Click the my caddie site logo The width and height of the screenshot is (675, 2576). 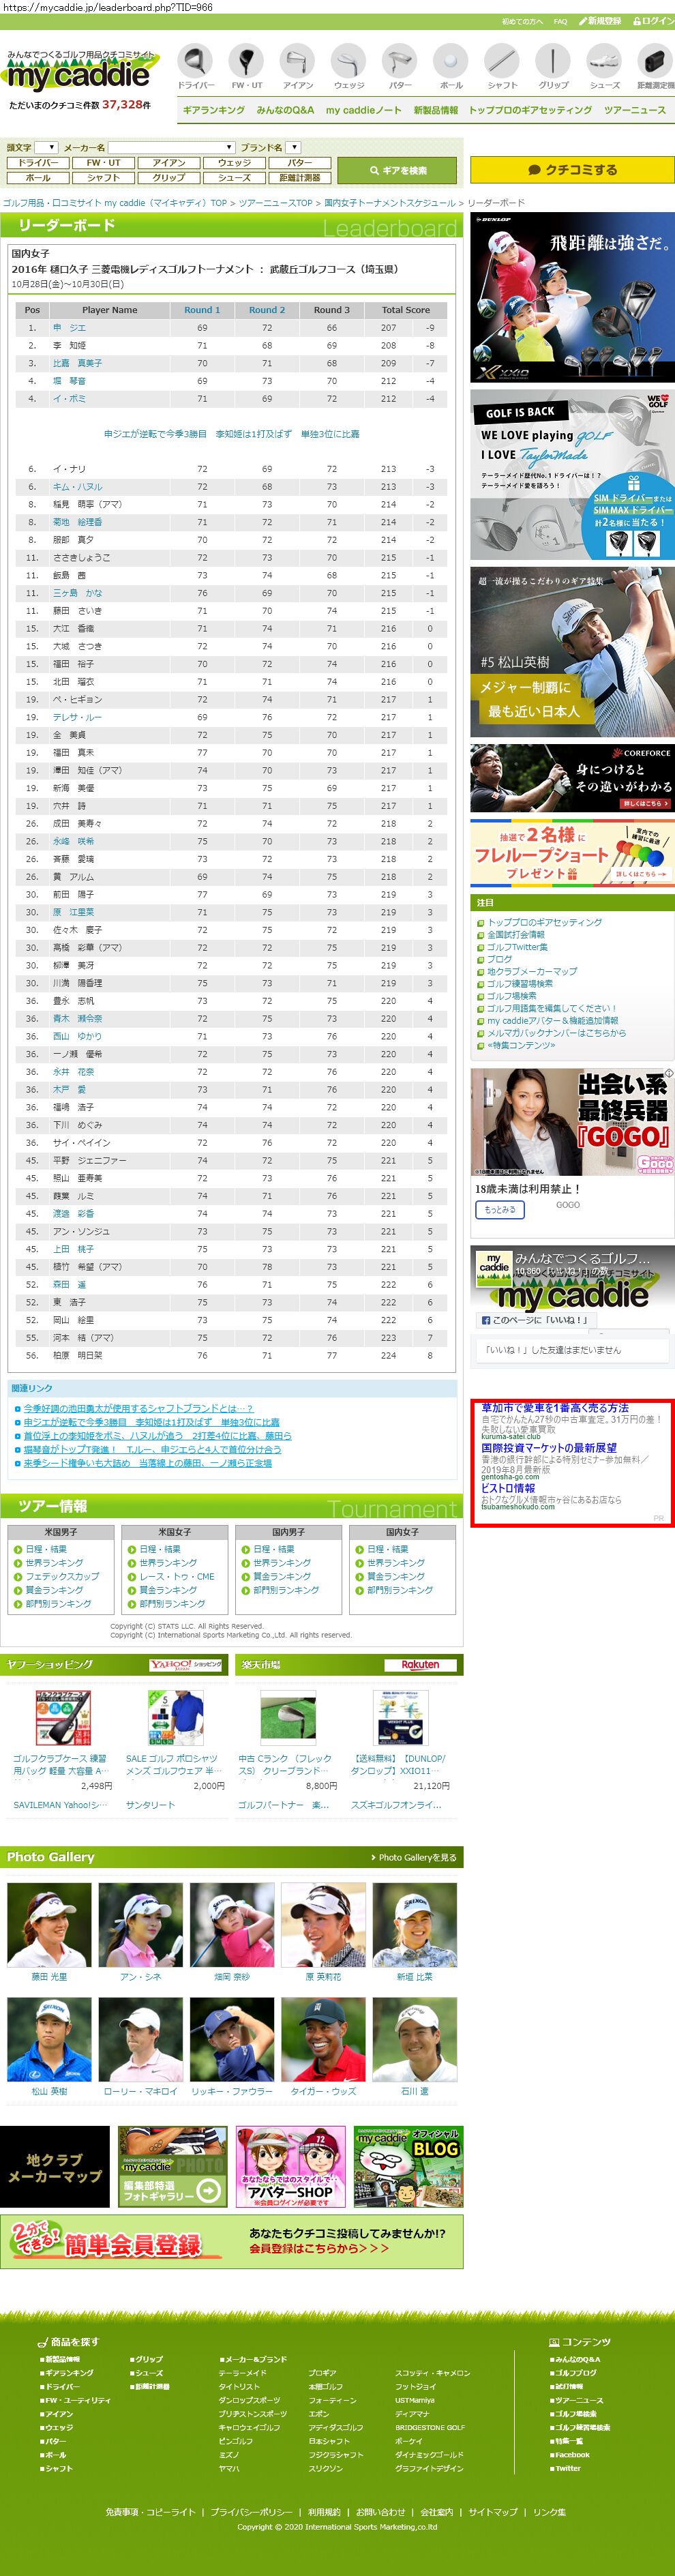[x=79, y=73]
